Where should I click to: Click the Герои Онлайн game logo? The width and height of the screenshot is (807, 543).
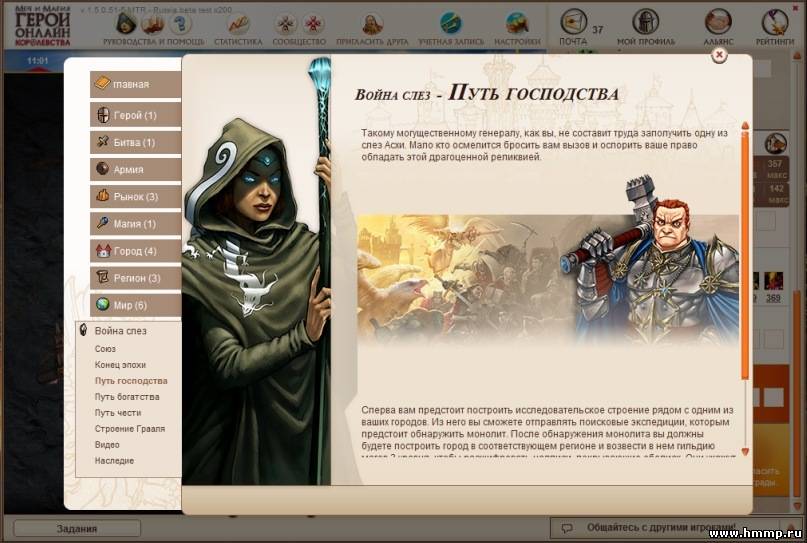pyautogui.click(x=43, y=26)
